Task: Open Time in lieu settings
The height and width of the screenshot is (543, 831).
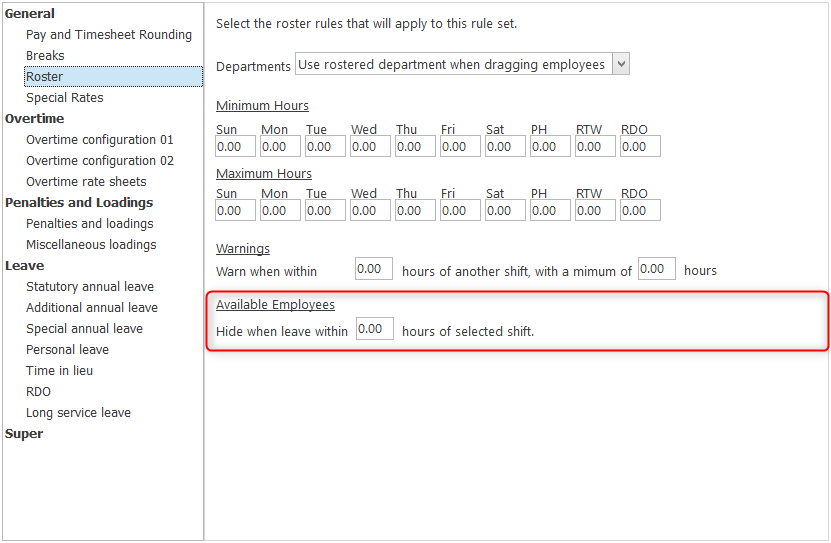Action: click(x=59, y=371)
